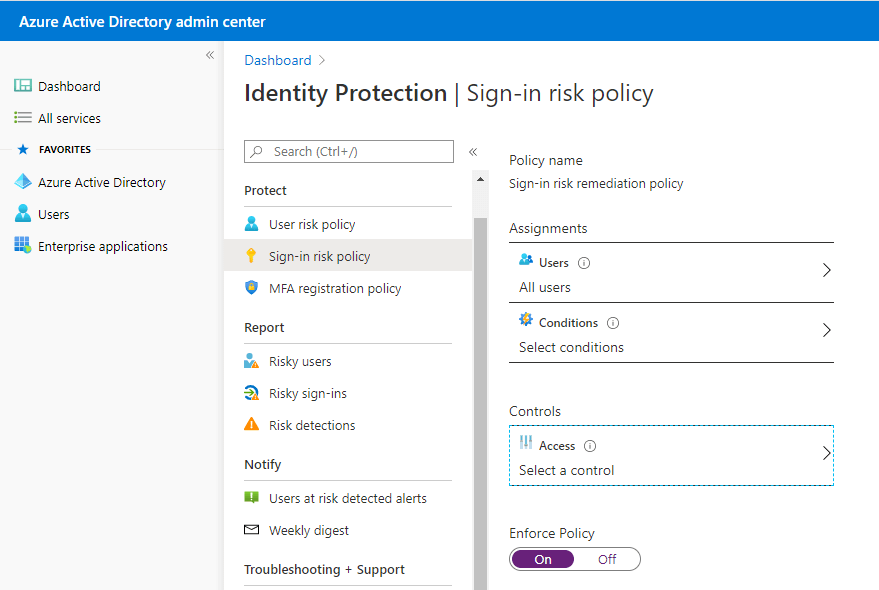Click the Assignments Users group icon

tap(526, 260)
